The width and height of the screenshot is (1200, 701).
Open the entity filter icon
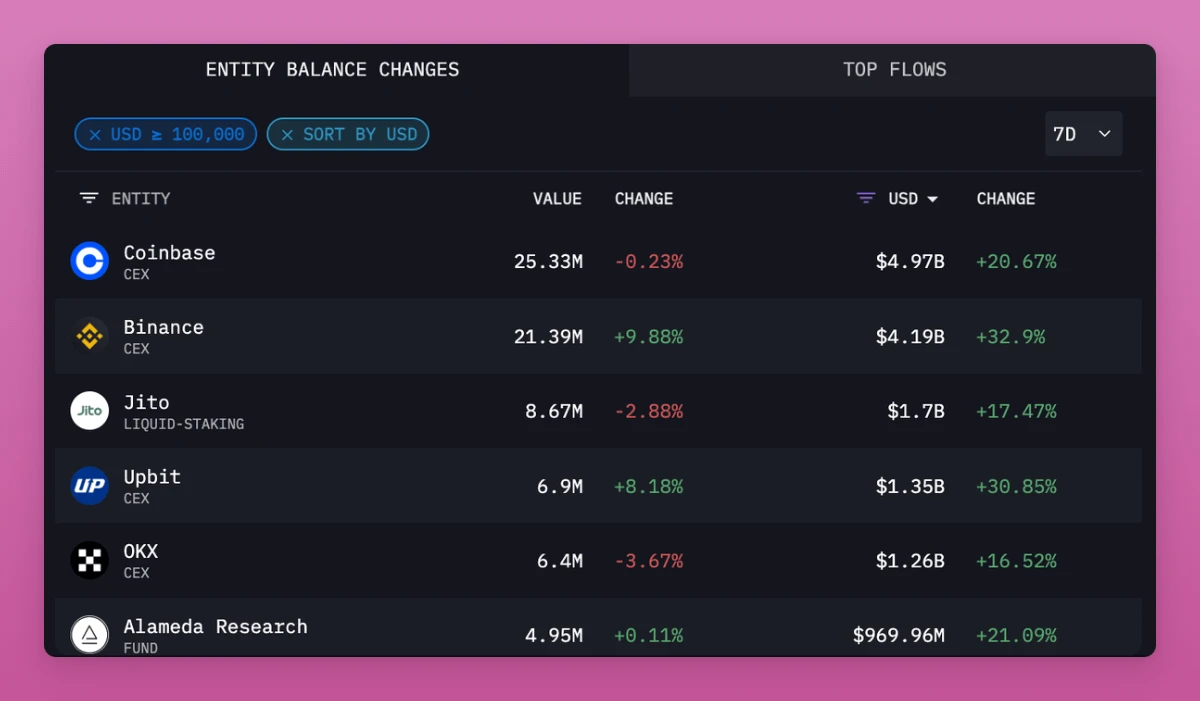click(x=89, y=199)
